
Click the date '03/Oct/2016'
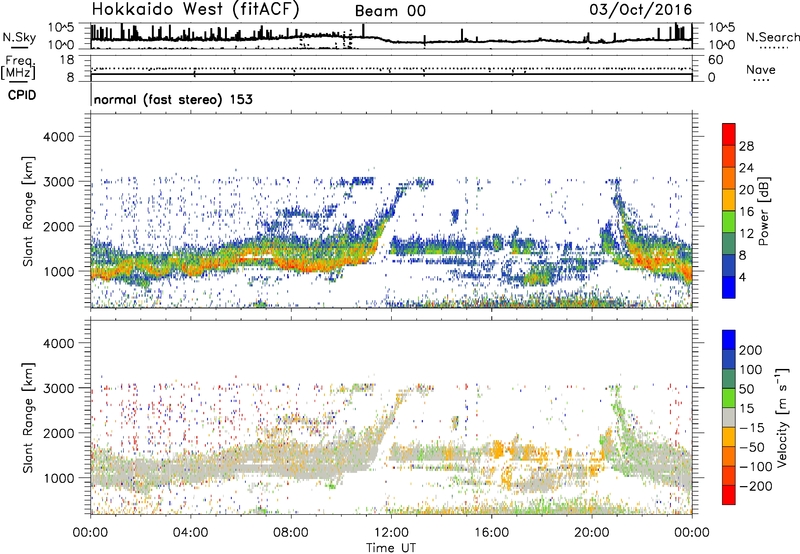coord(641,10)
